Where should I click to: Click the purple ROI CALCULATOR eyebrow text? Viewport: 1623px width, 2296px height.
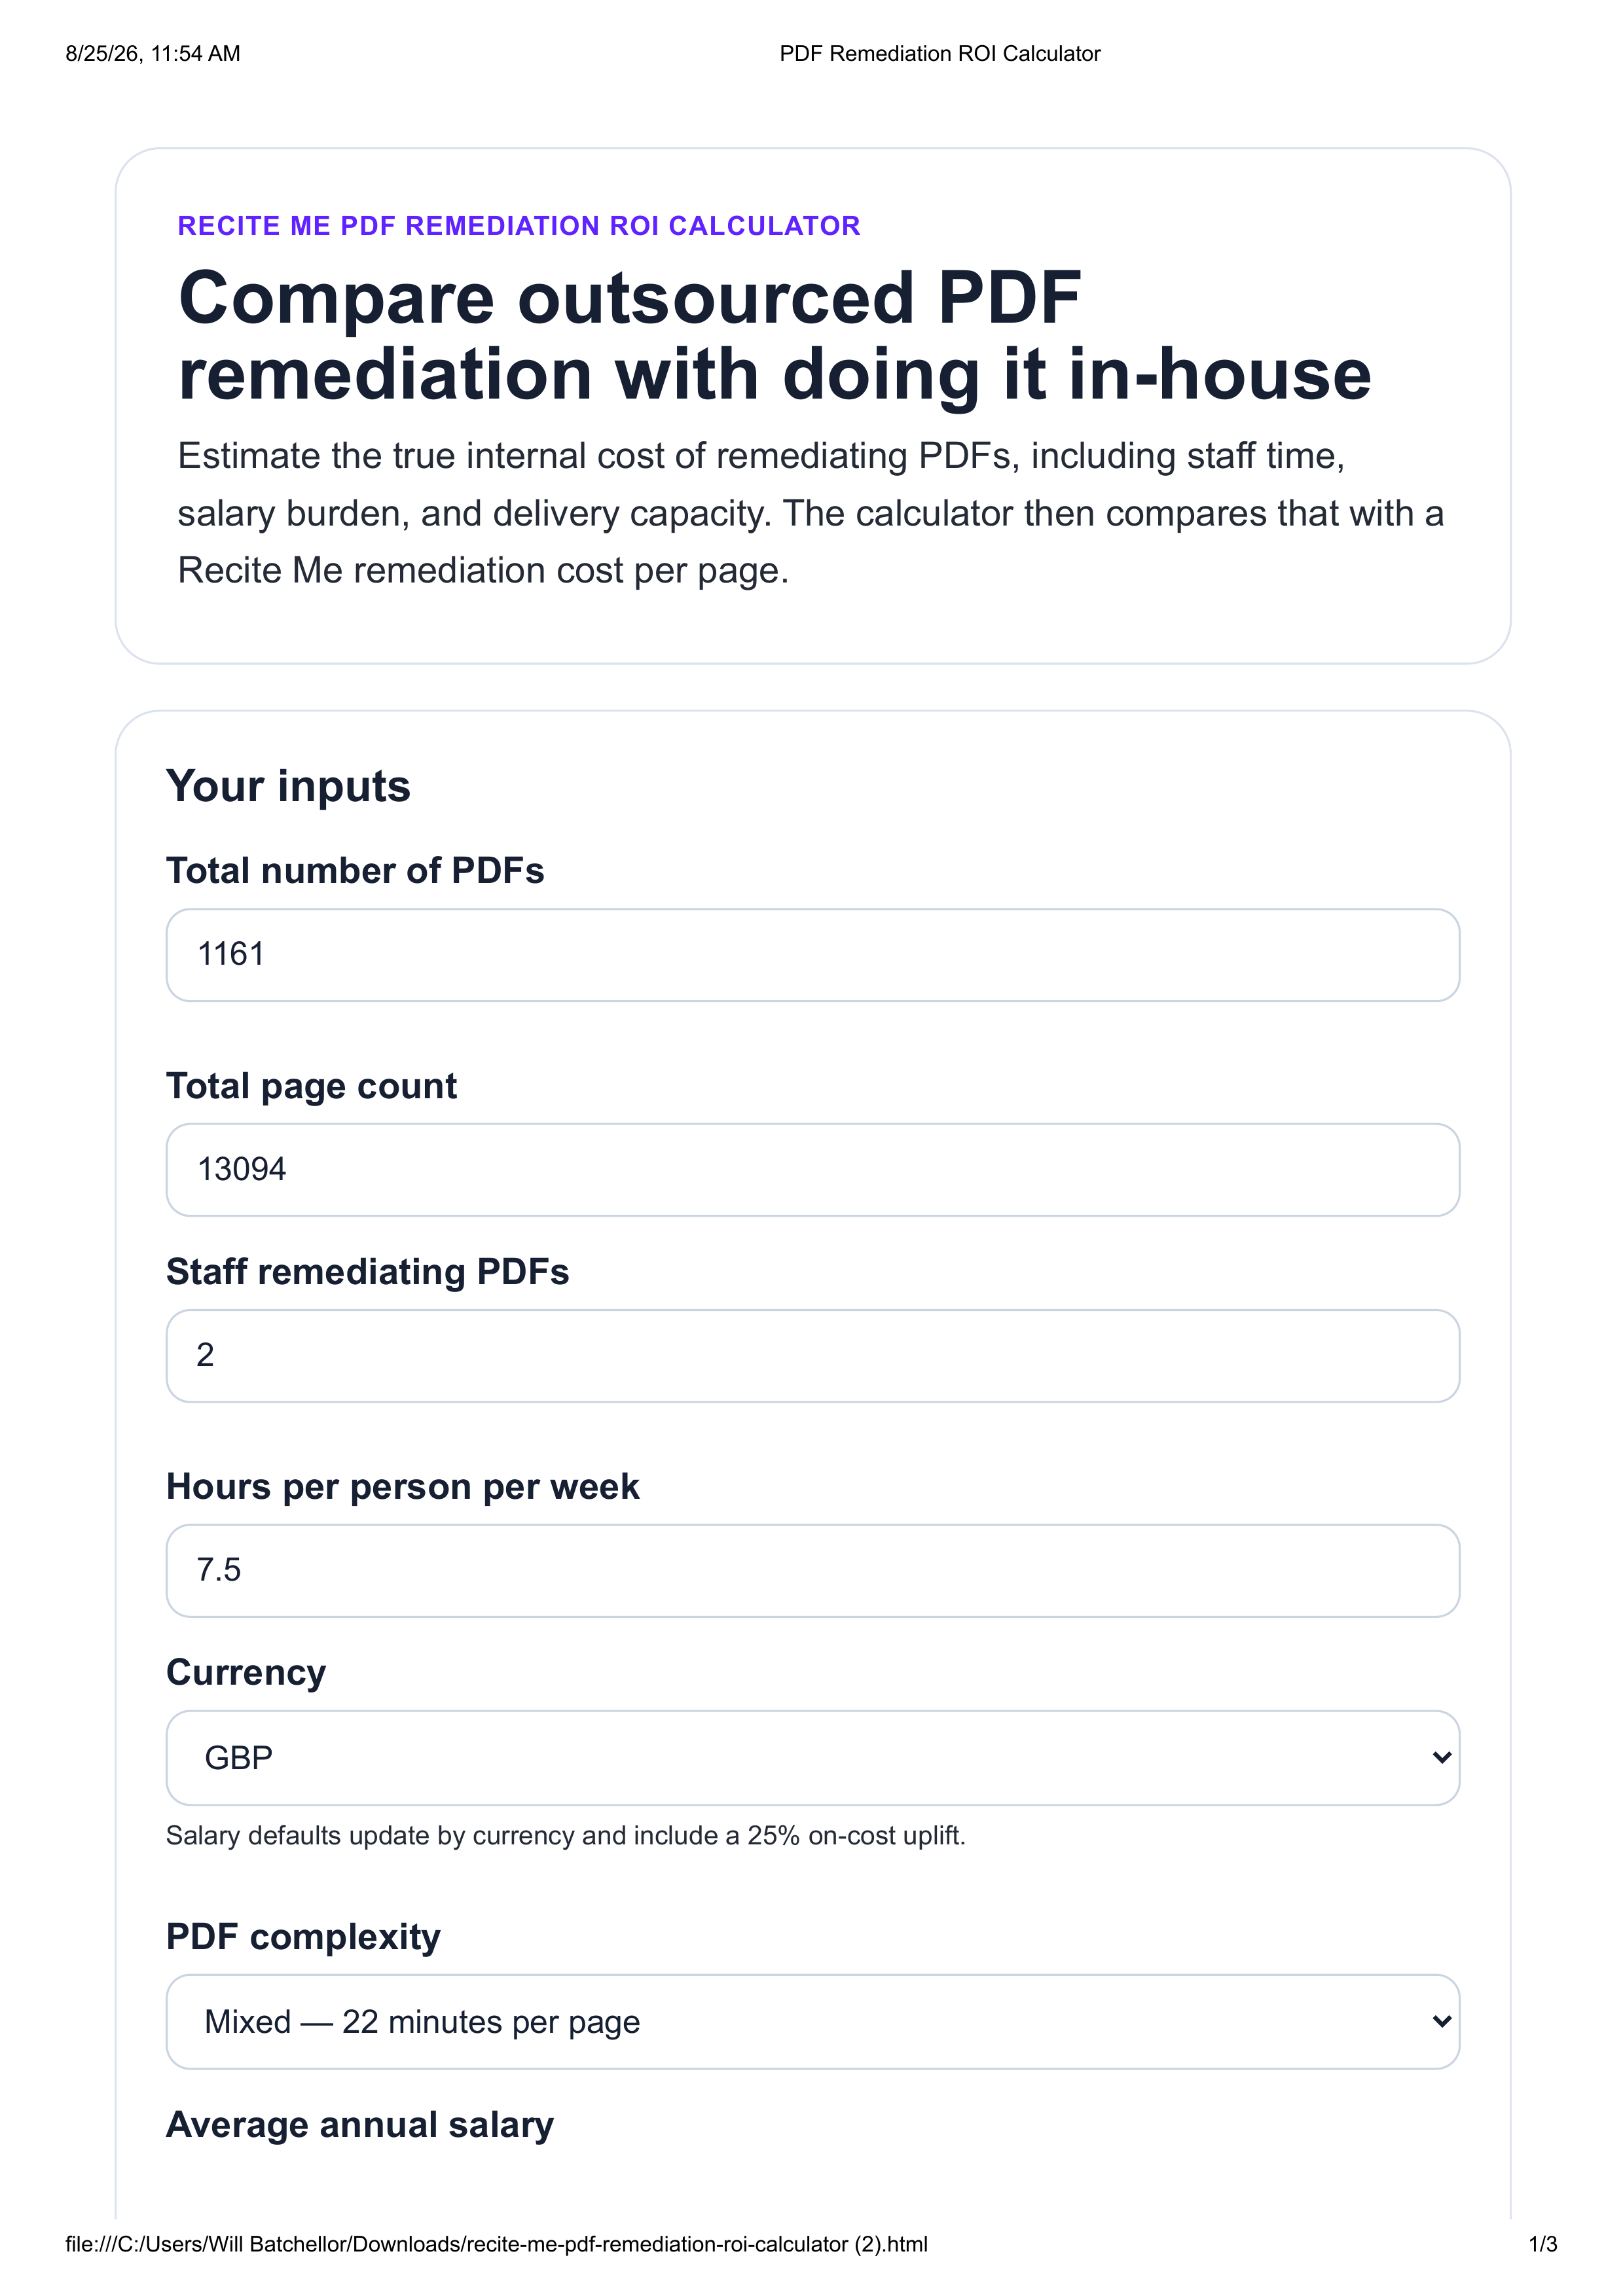tap(518, 226)
